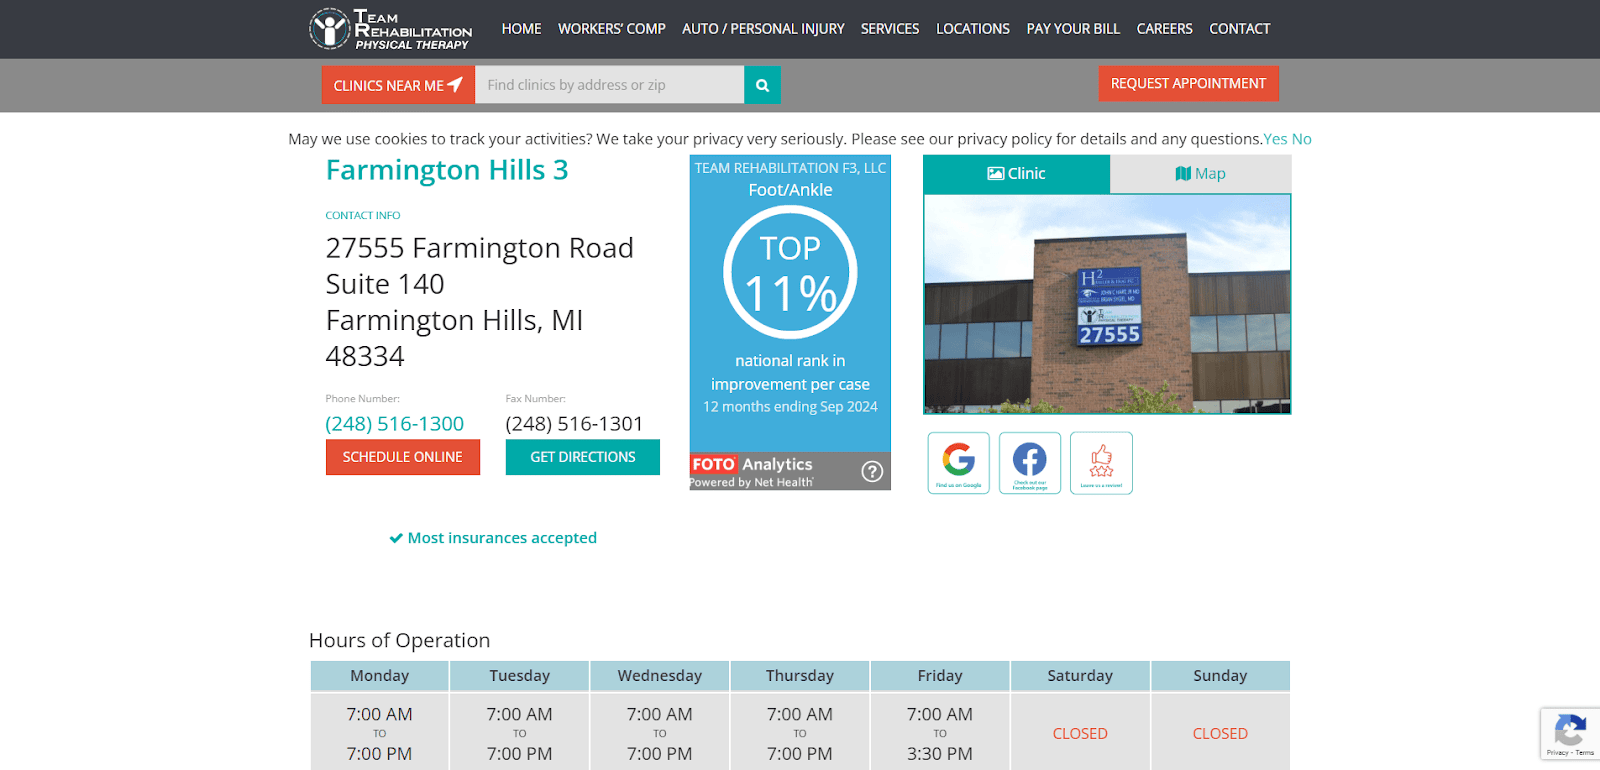This screenshot has width=1600, height=770.
Task: Click the Most insurances accepted text
Action: 493,538
